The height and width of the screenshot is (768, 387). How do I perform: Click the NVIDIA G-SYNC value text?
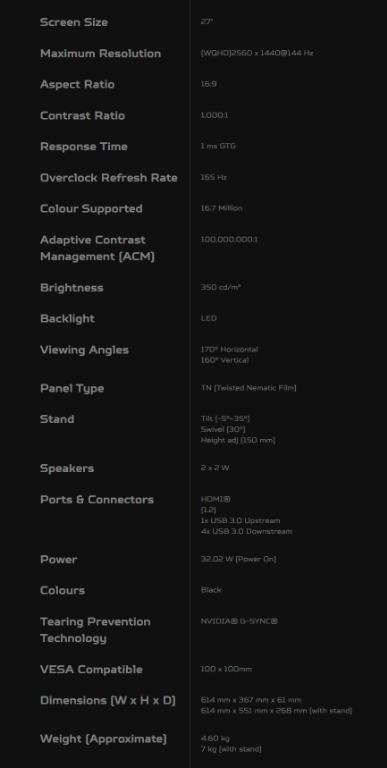[239, 621]
